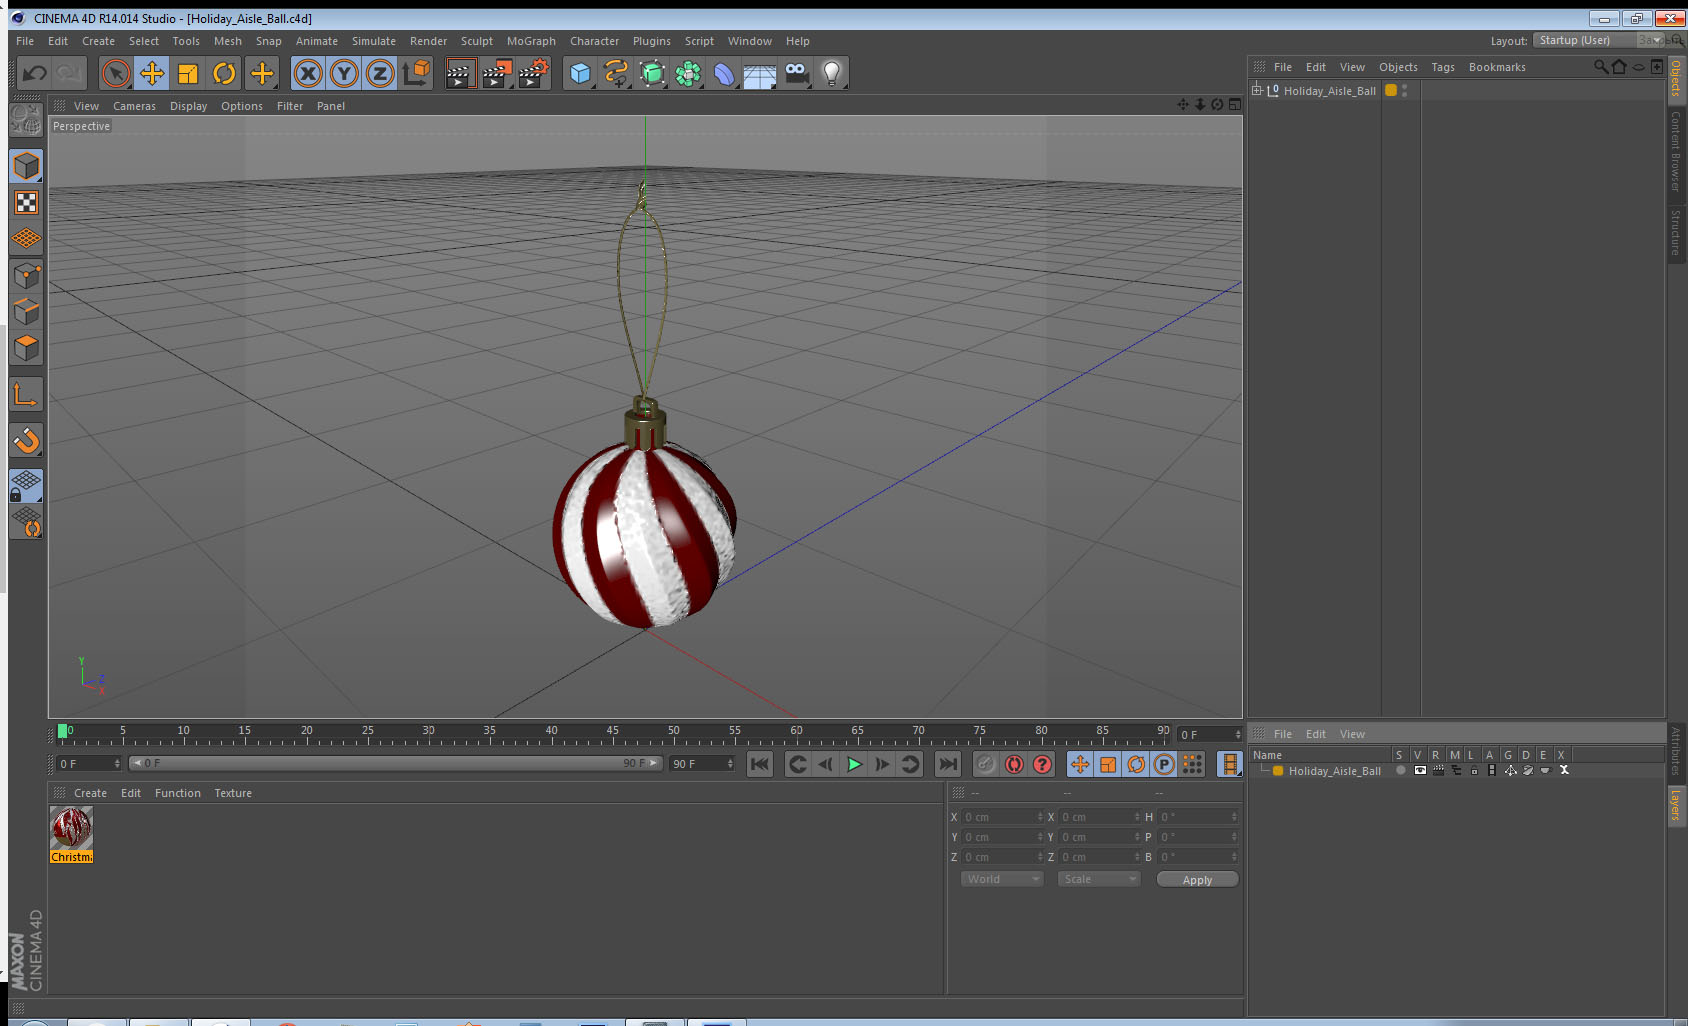Screen dimensions: 1688x1026
Task: Click the X position 0 cm stepper arrows
Action: pos(1040,817)
